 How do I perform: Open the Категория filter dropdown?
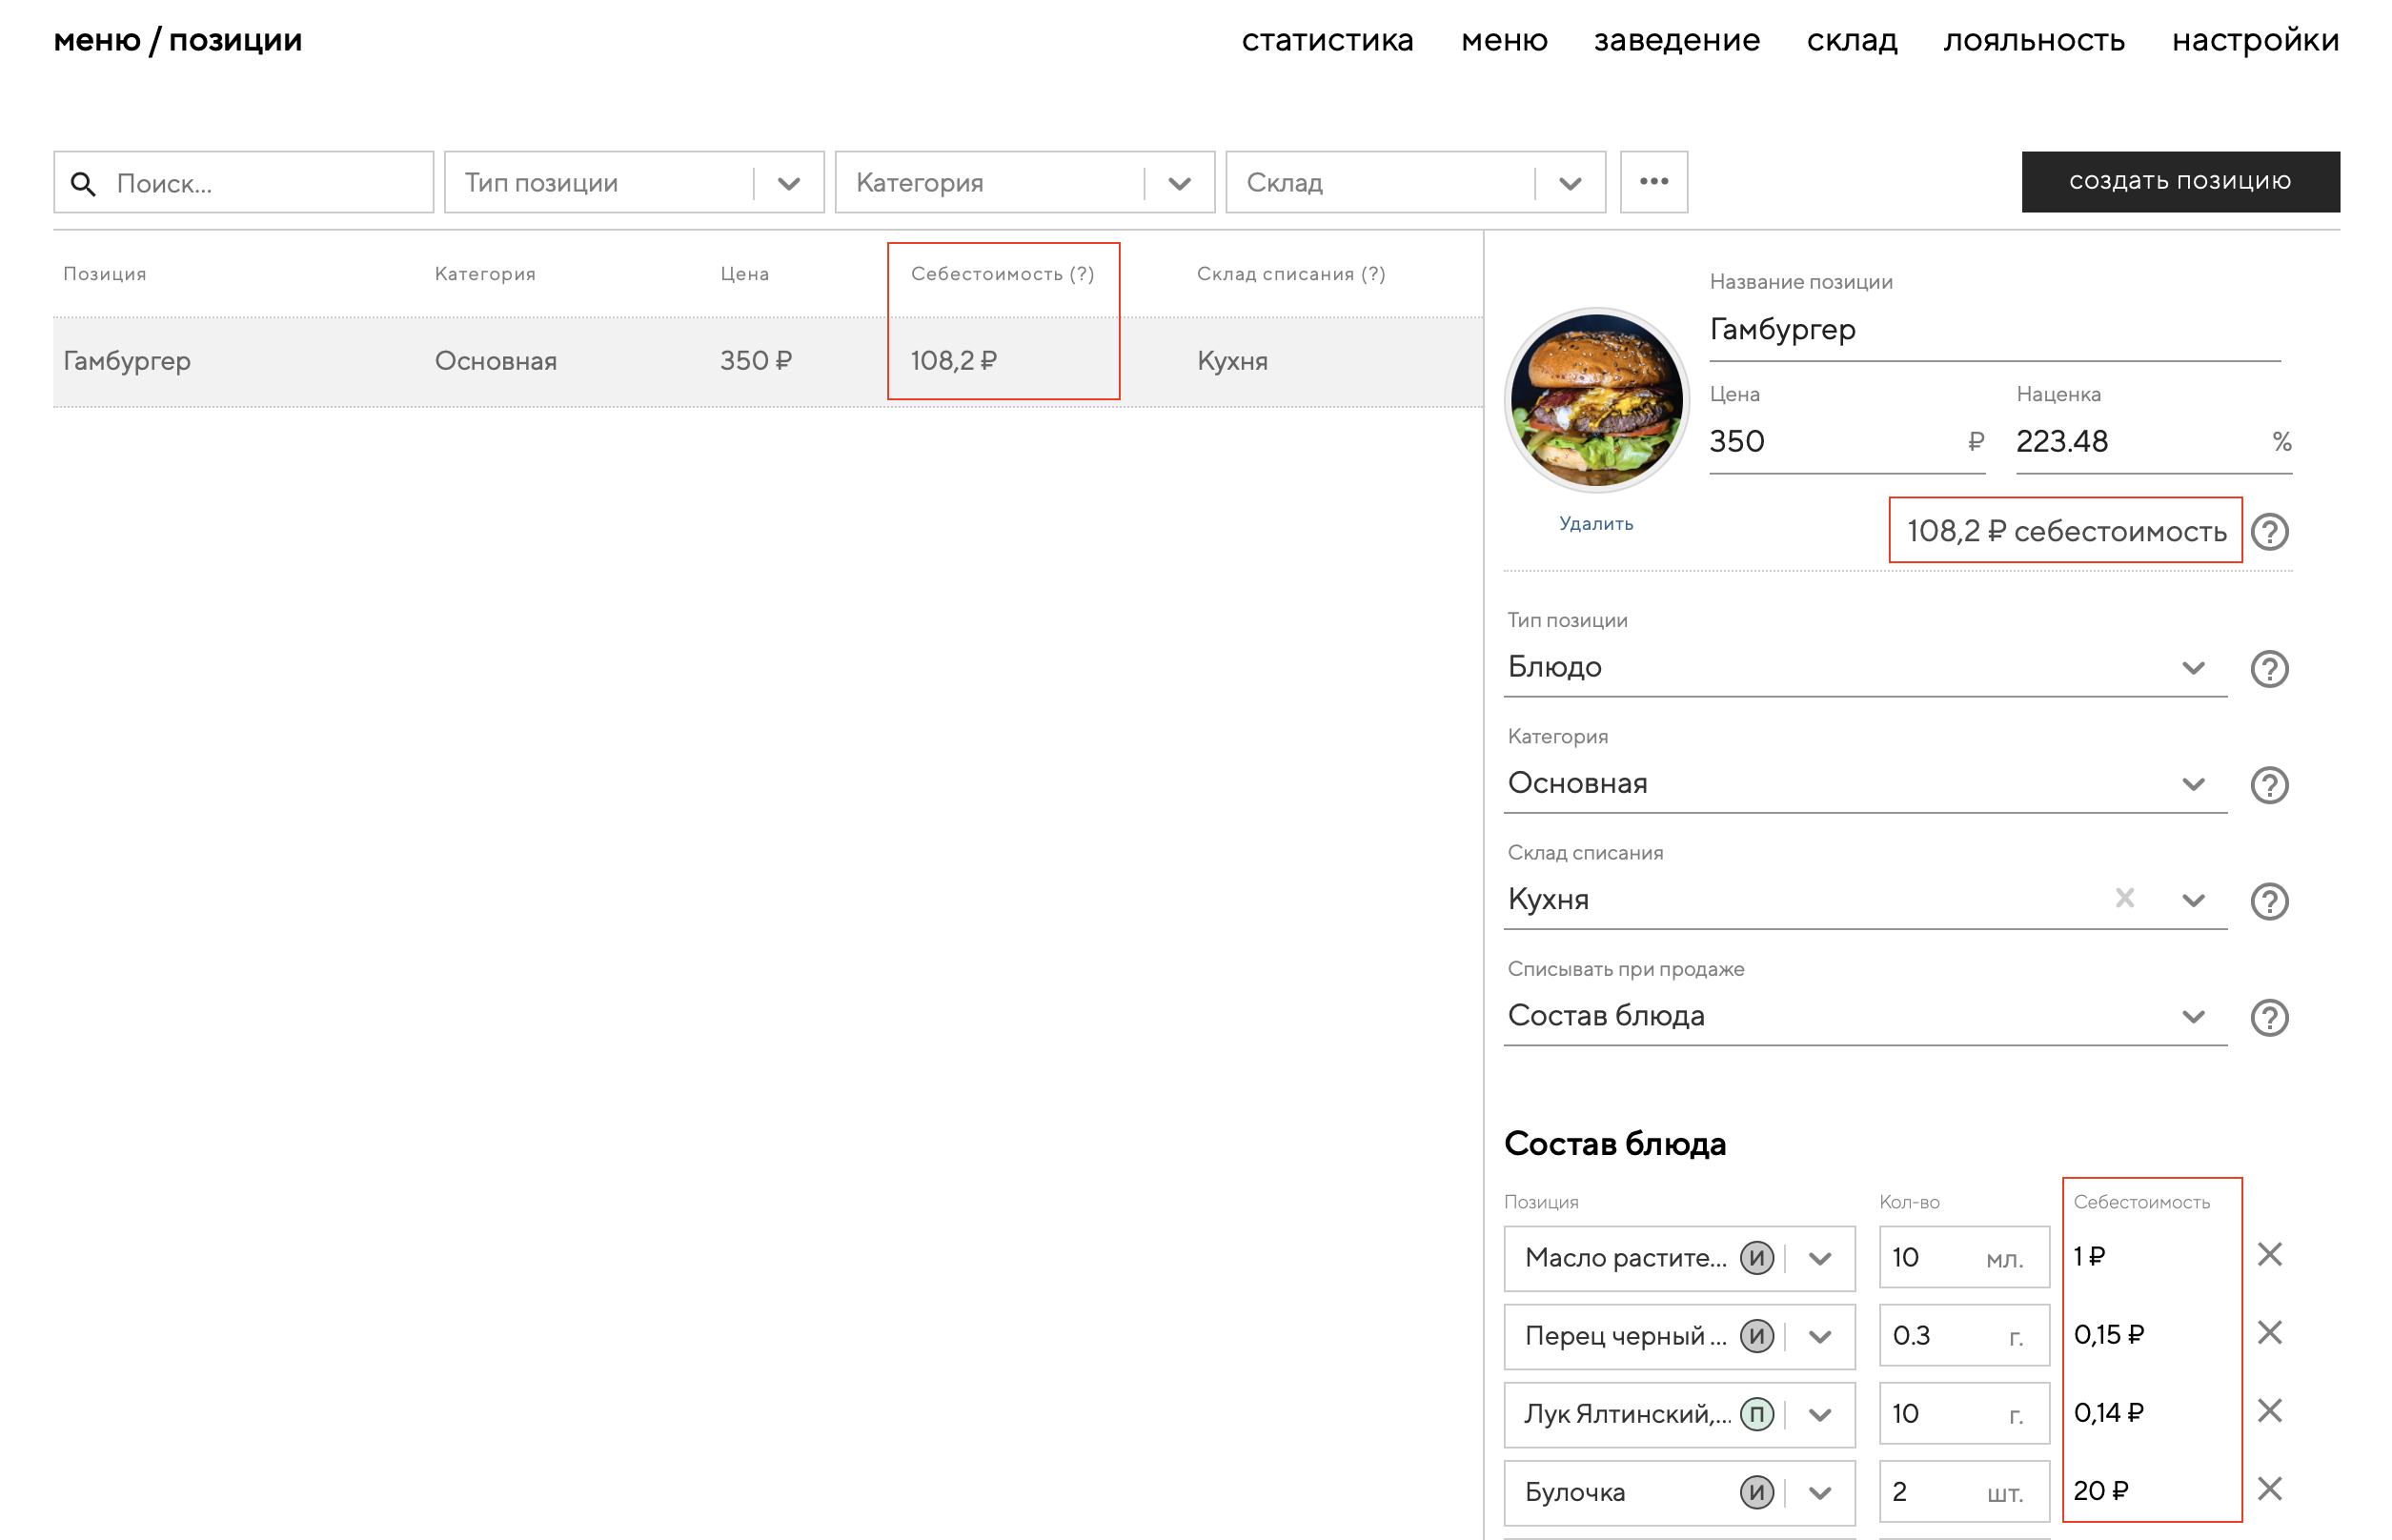pyautogui.click(x=1179, y=184)
